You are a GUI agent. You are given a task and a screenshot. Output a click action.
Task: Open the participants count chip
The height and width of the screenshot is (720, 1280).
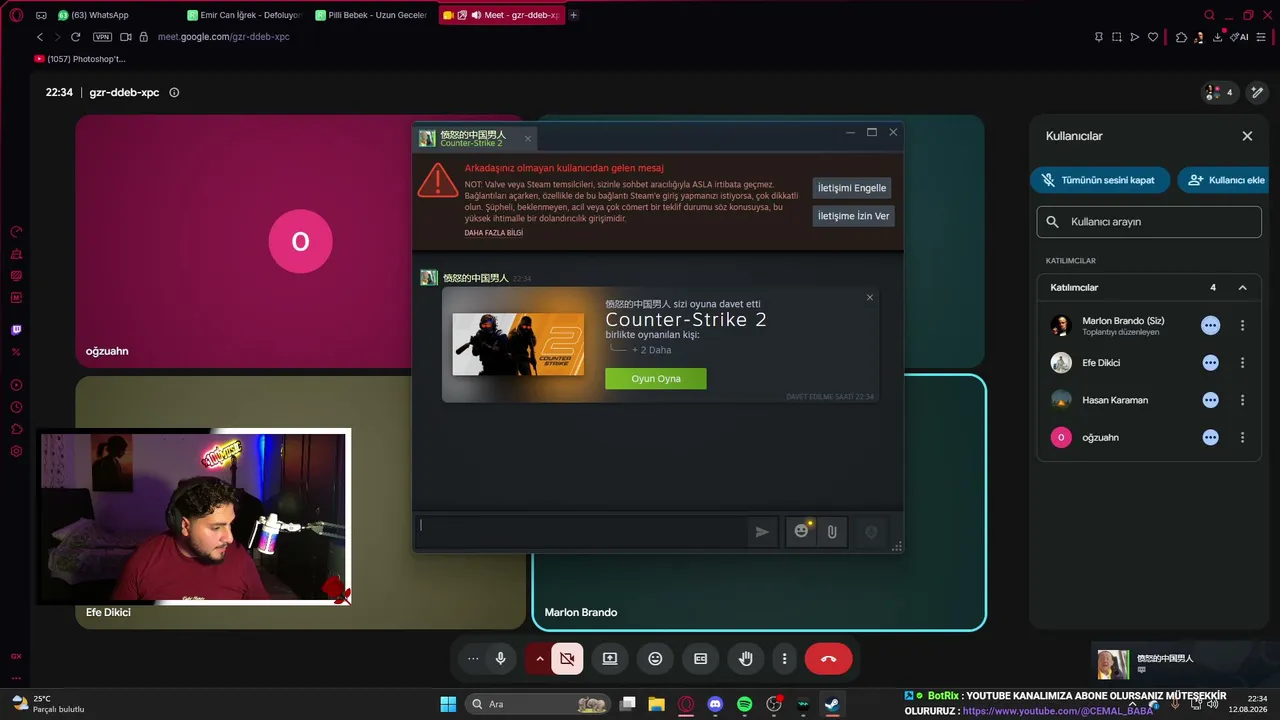1220,92
